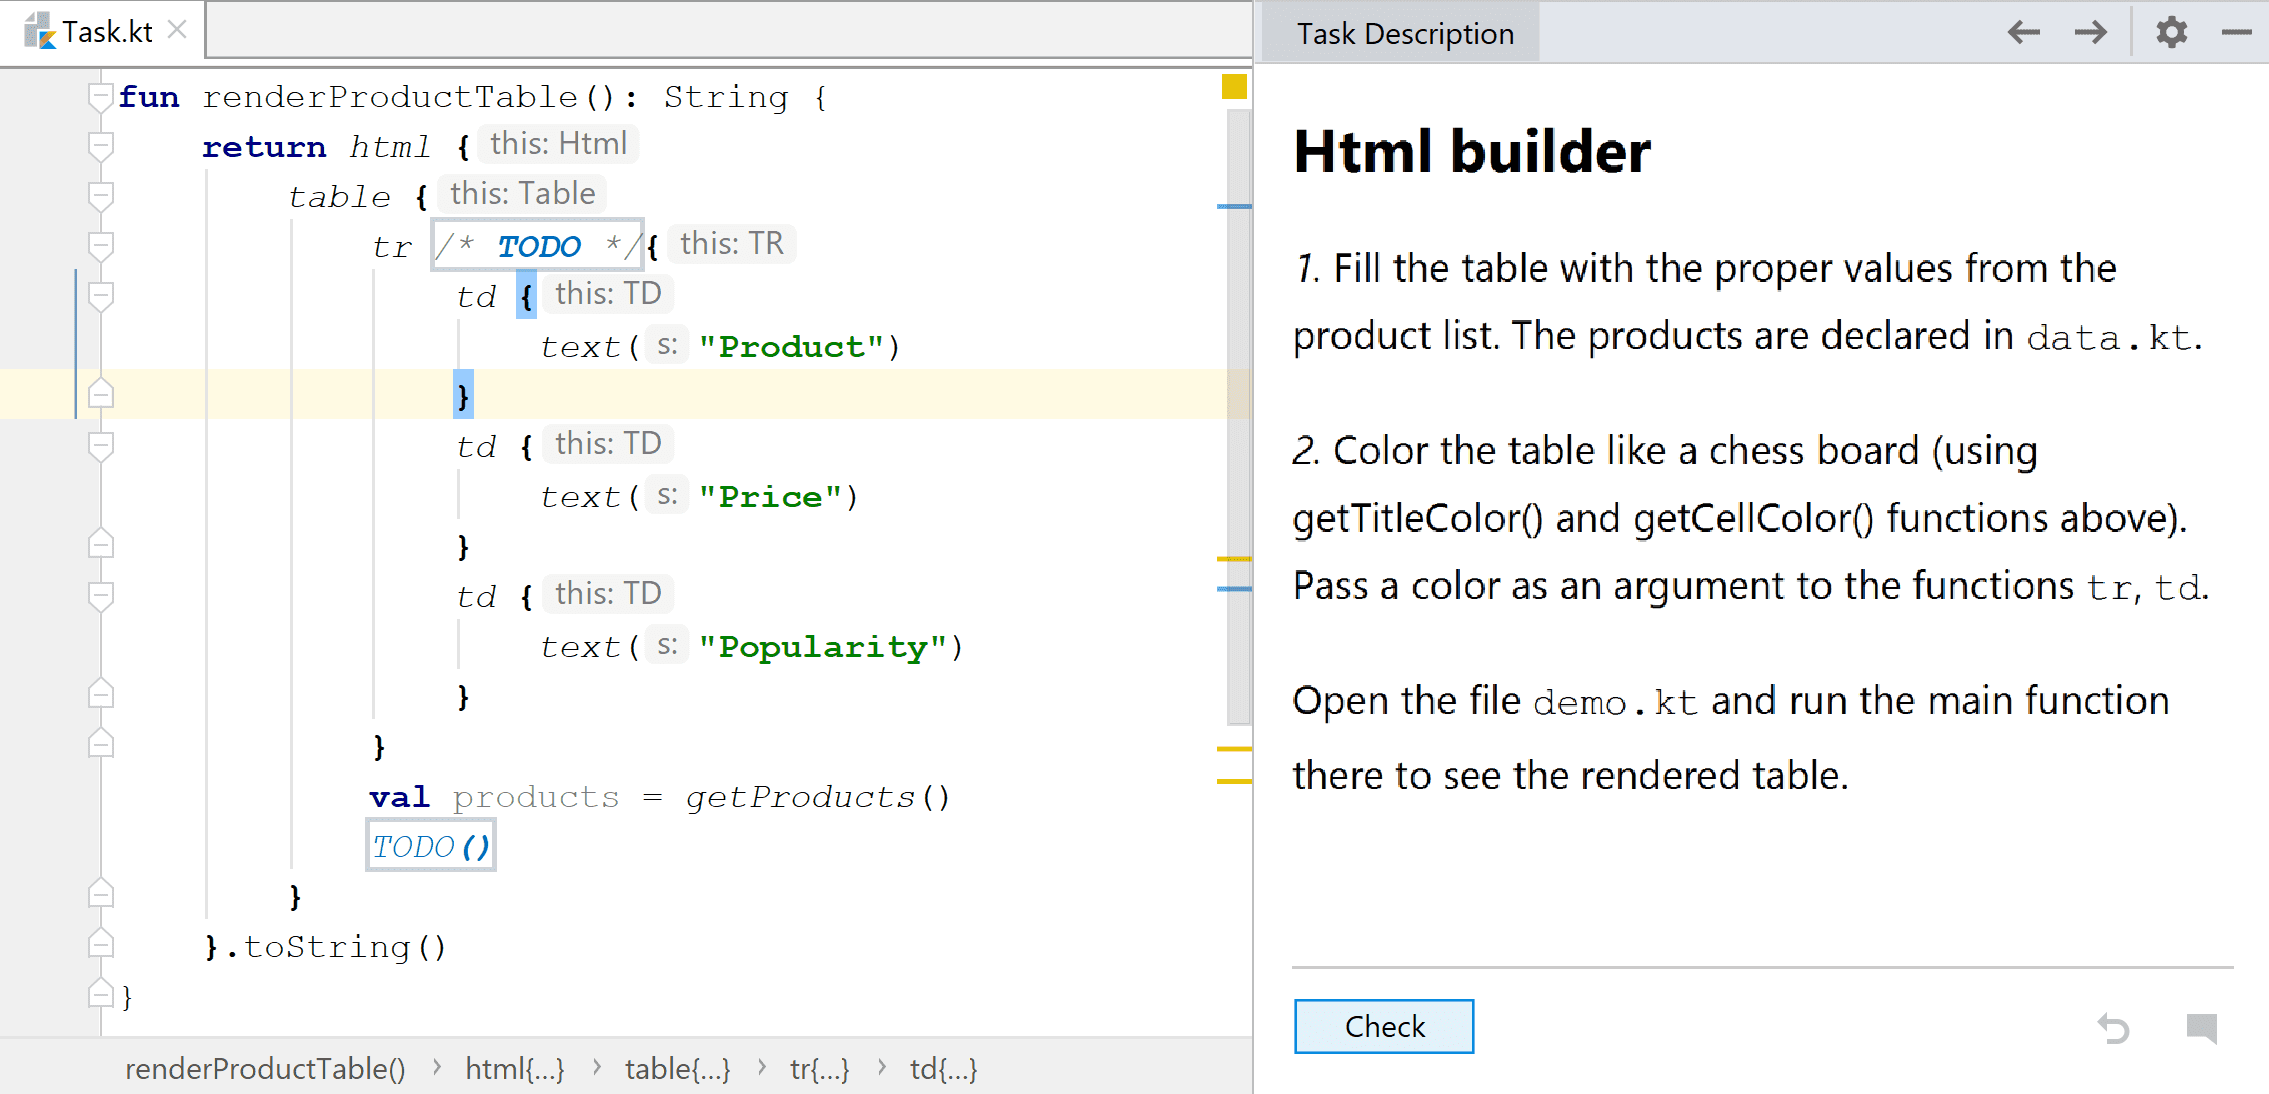The width and height of the screenshot is (2269, 1094).
Task: Click the Kotlin file icon on the Task.kt tab
Action: click(x=39, y=31)
